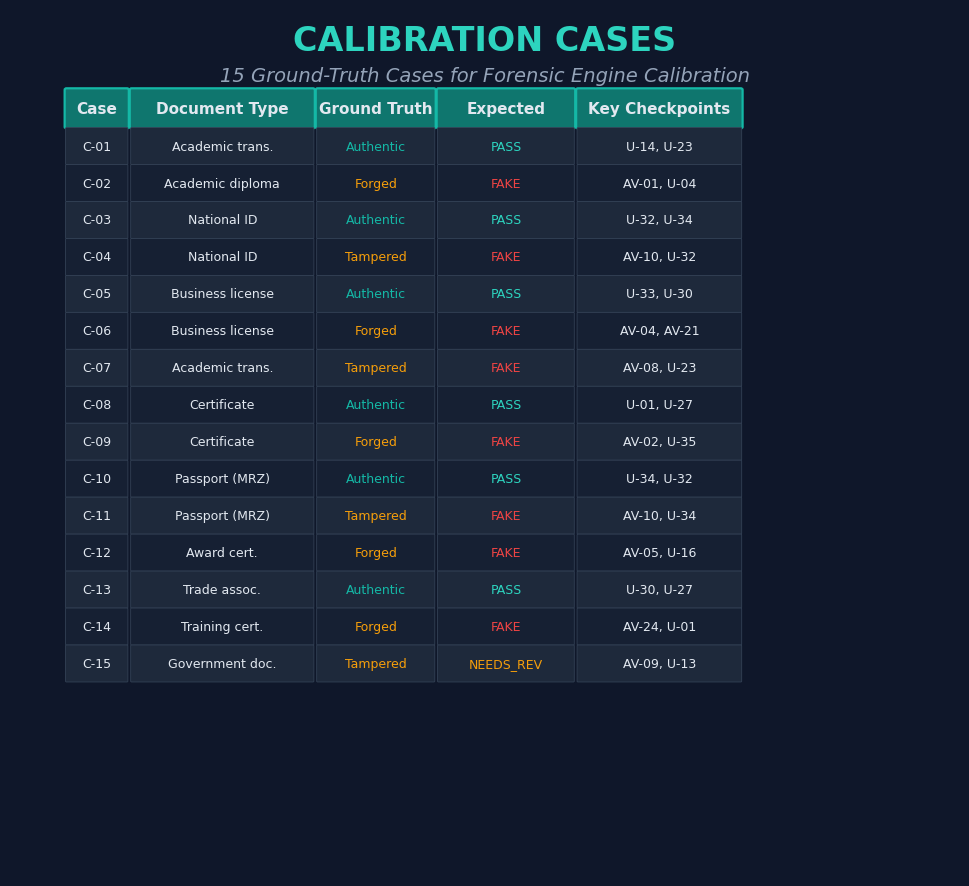Screen dimensions: 969x886
Task: Click the Trade assoc. document cell
Action: click(x=221, y=589)
